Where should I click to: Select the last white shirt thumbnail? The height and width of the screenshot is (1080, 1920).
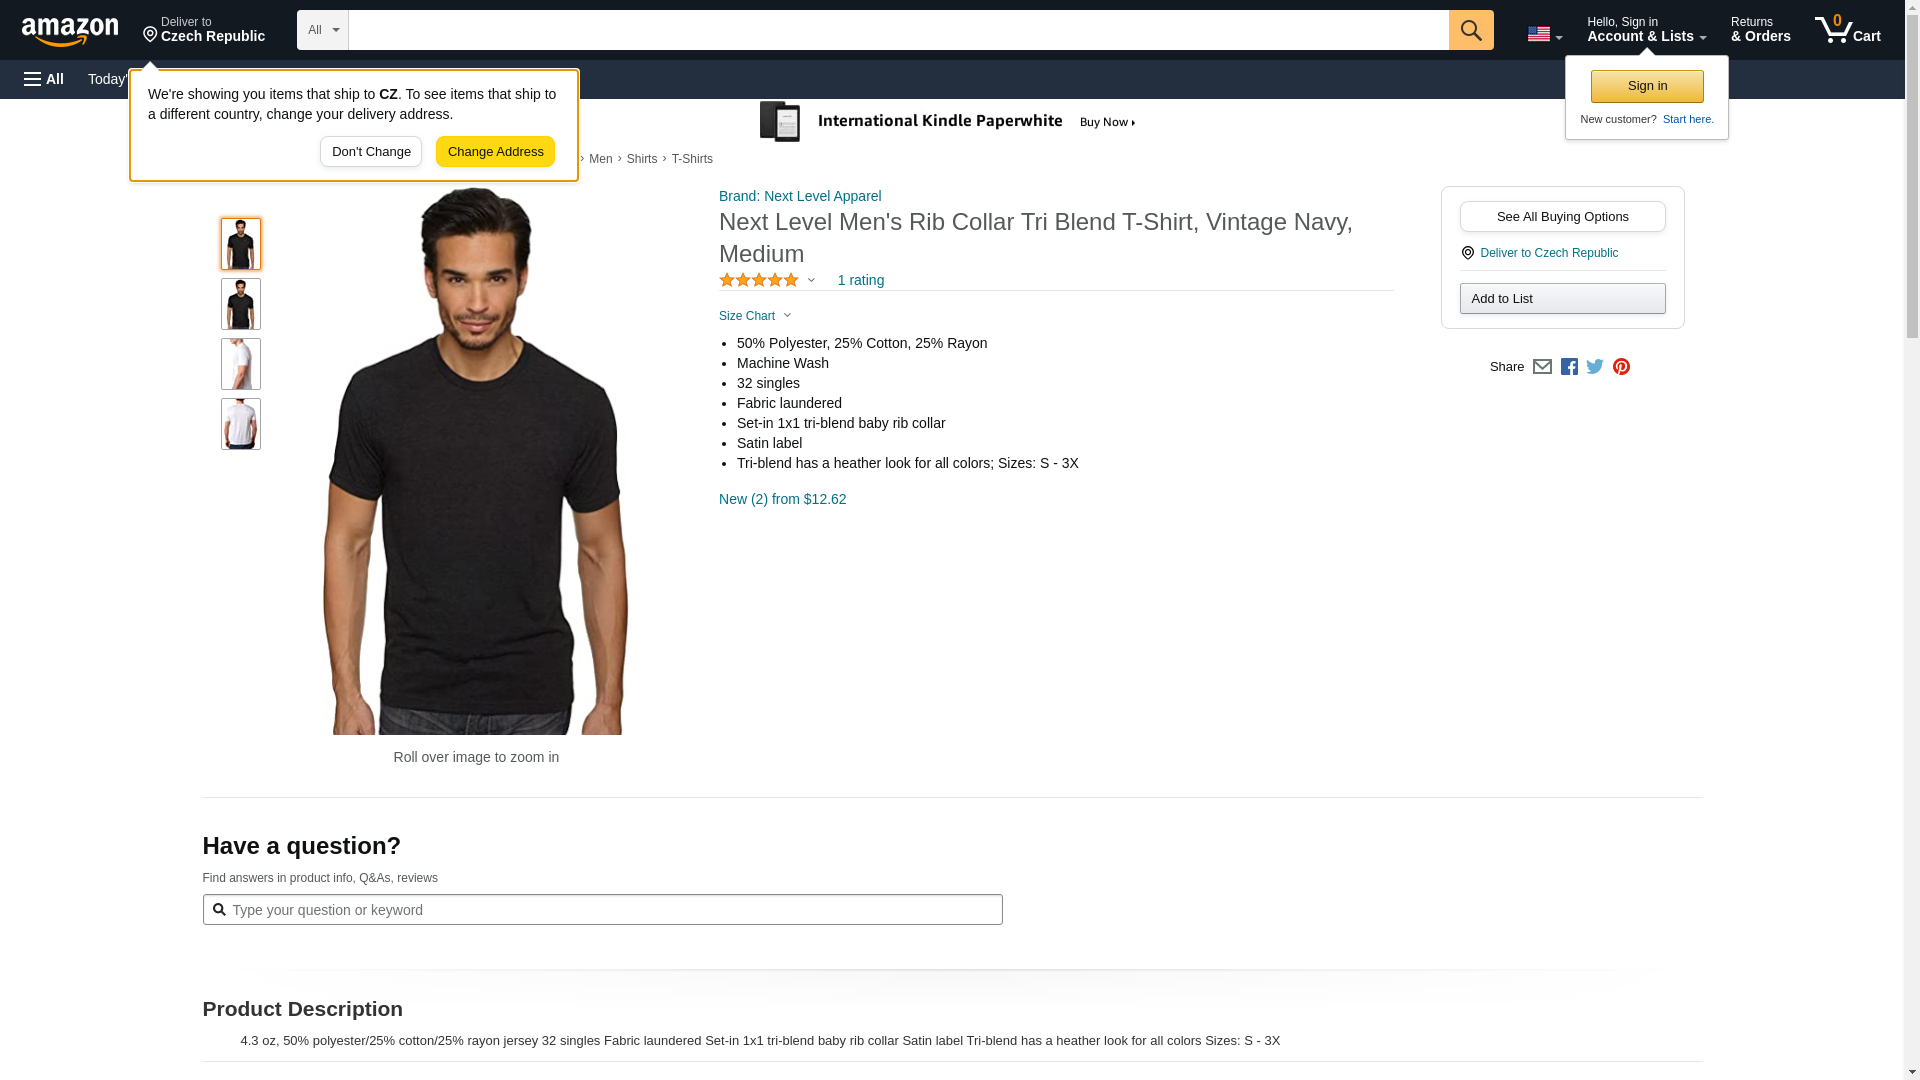coord(241,424)
